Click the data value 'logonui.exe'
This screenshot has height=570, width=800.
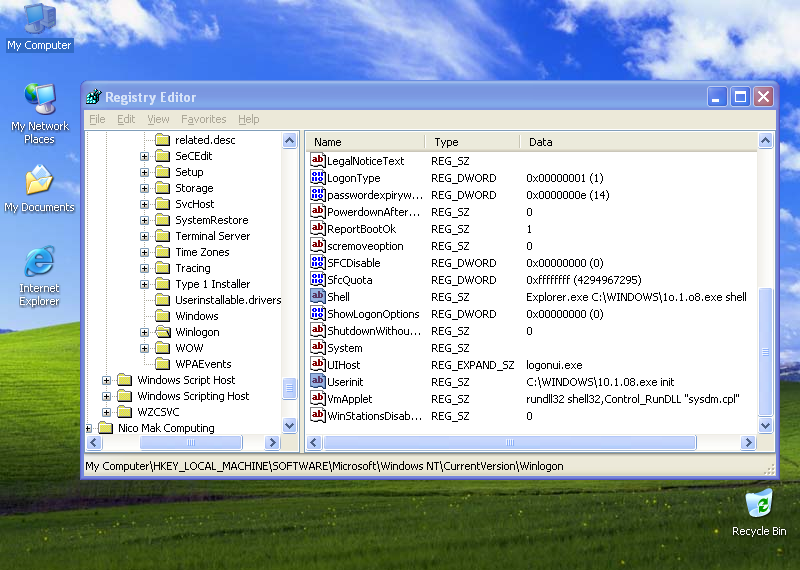pos(554,365)
